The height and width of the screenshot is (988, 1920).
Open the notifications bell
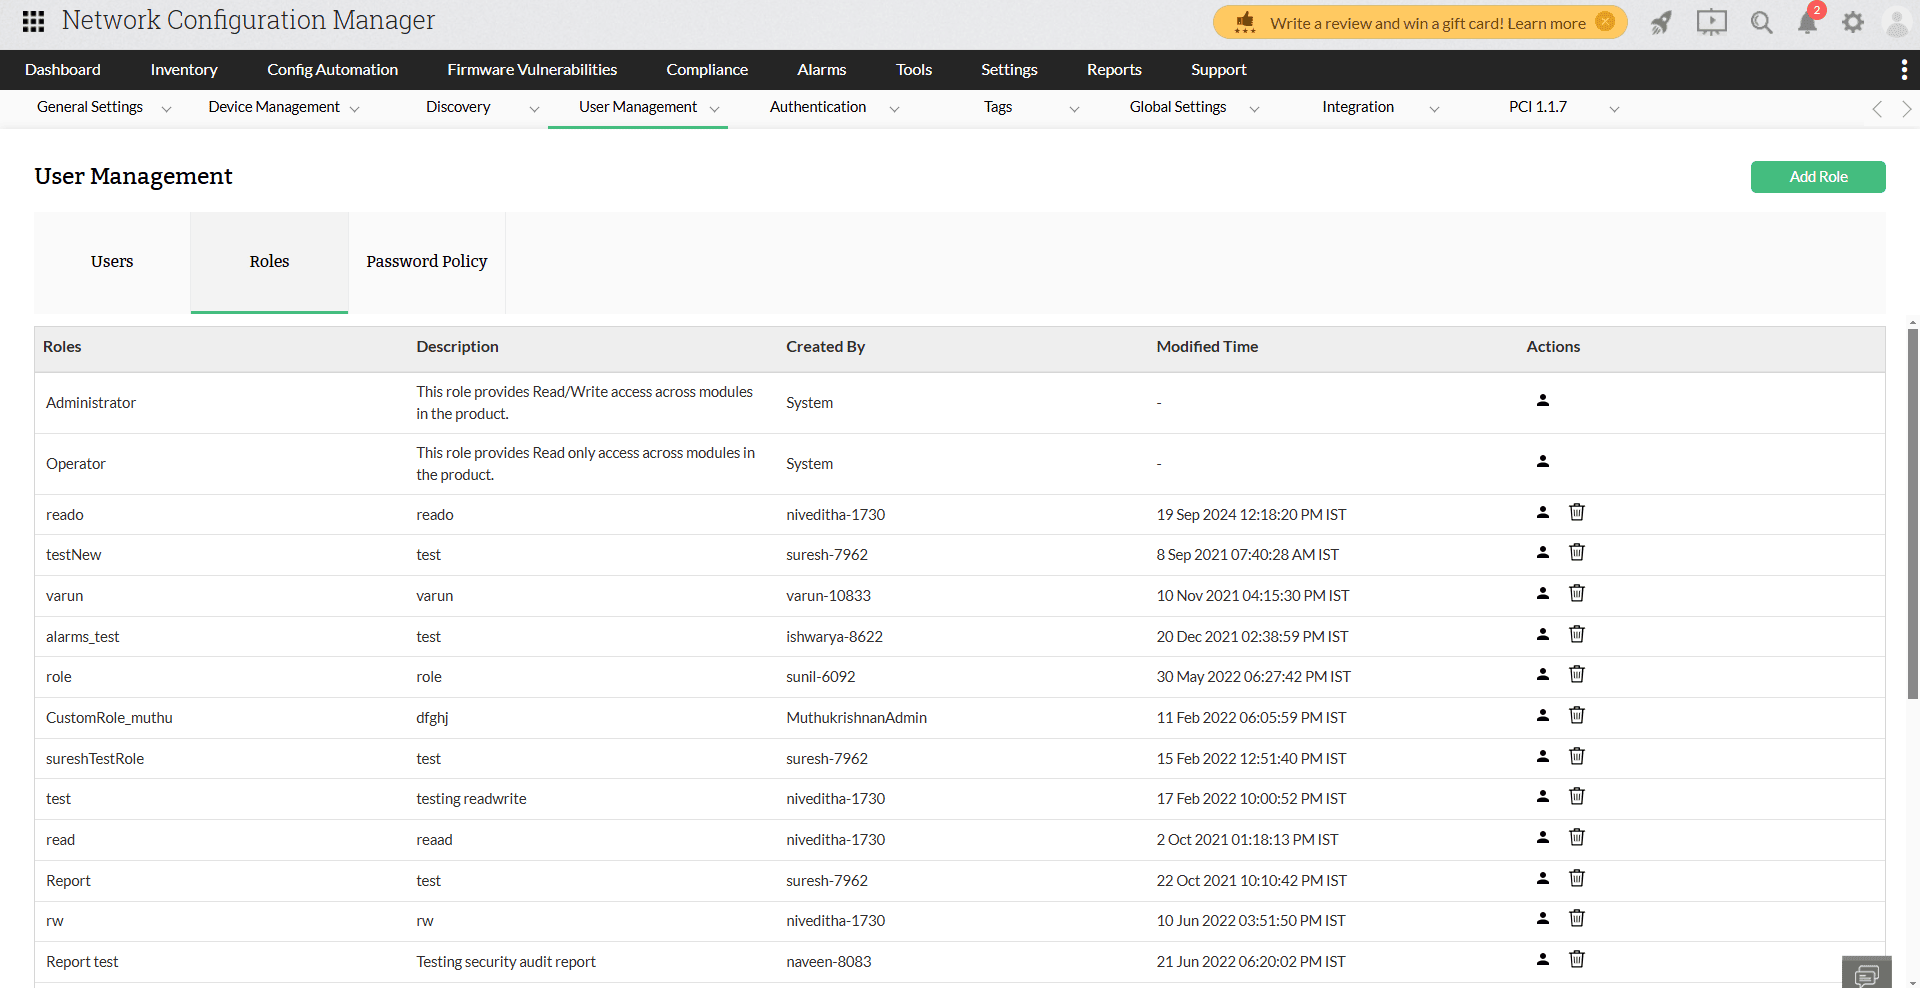pos(1808,22)
